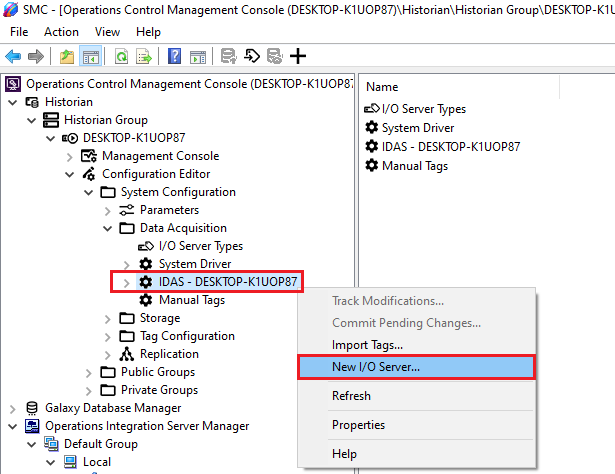Expand the Storage folder

pos(107,319)
